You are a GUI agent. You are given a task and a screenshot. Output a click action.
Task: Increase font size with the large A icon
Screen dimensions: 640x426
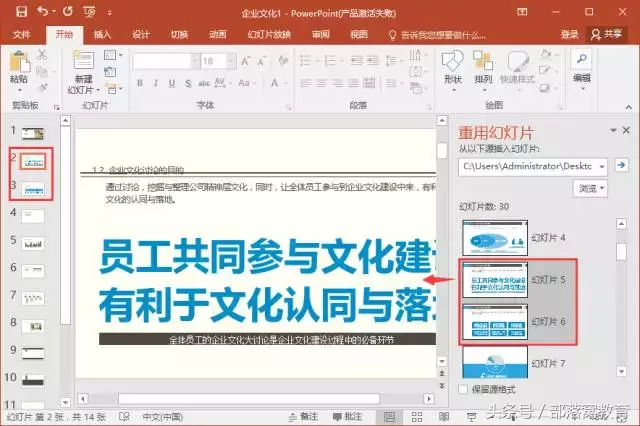point(245,61)
